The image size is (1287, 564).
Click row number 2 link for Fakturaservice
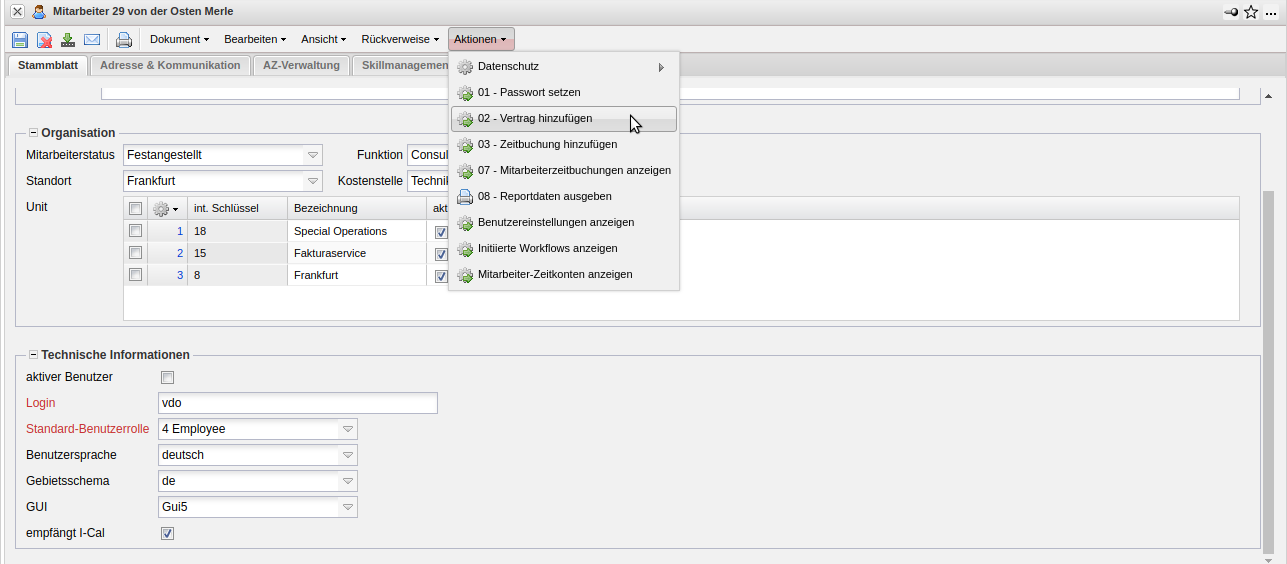pyautogui.click(x=180, y=253)
